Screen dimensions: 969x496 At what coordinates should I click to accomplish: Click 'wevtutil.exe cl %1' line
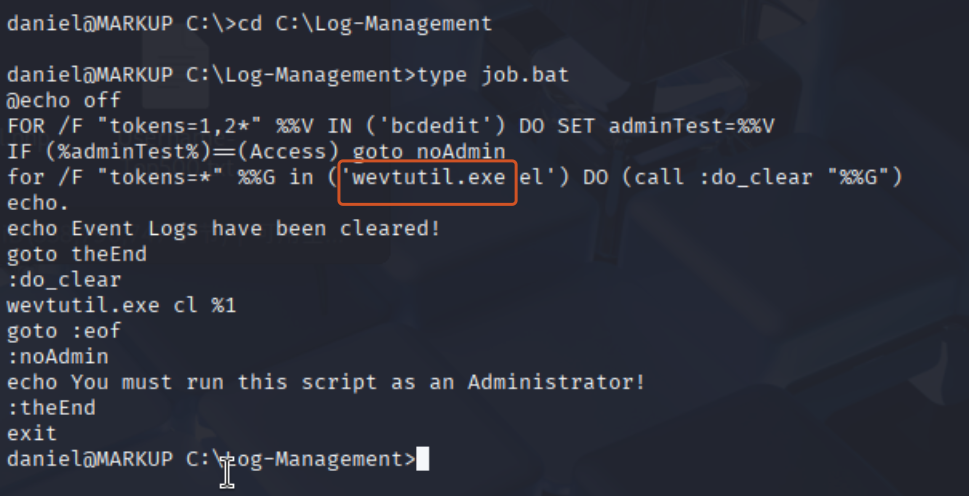click(122, 306)
